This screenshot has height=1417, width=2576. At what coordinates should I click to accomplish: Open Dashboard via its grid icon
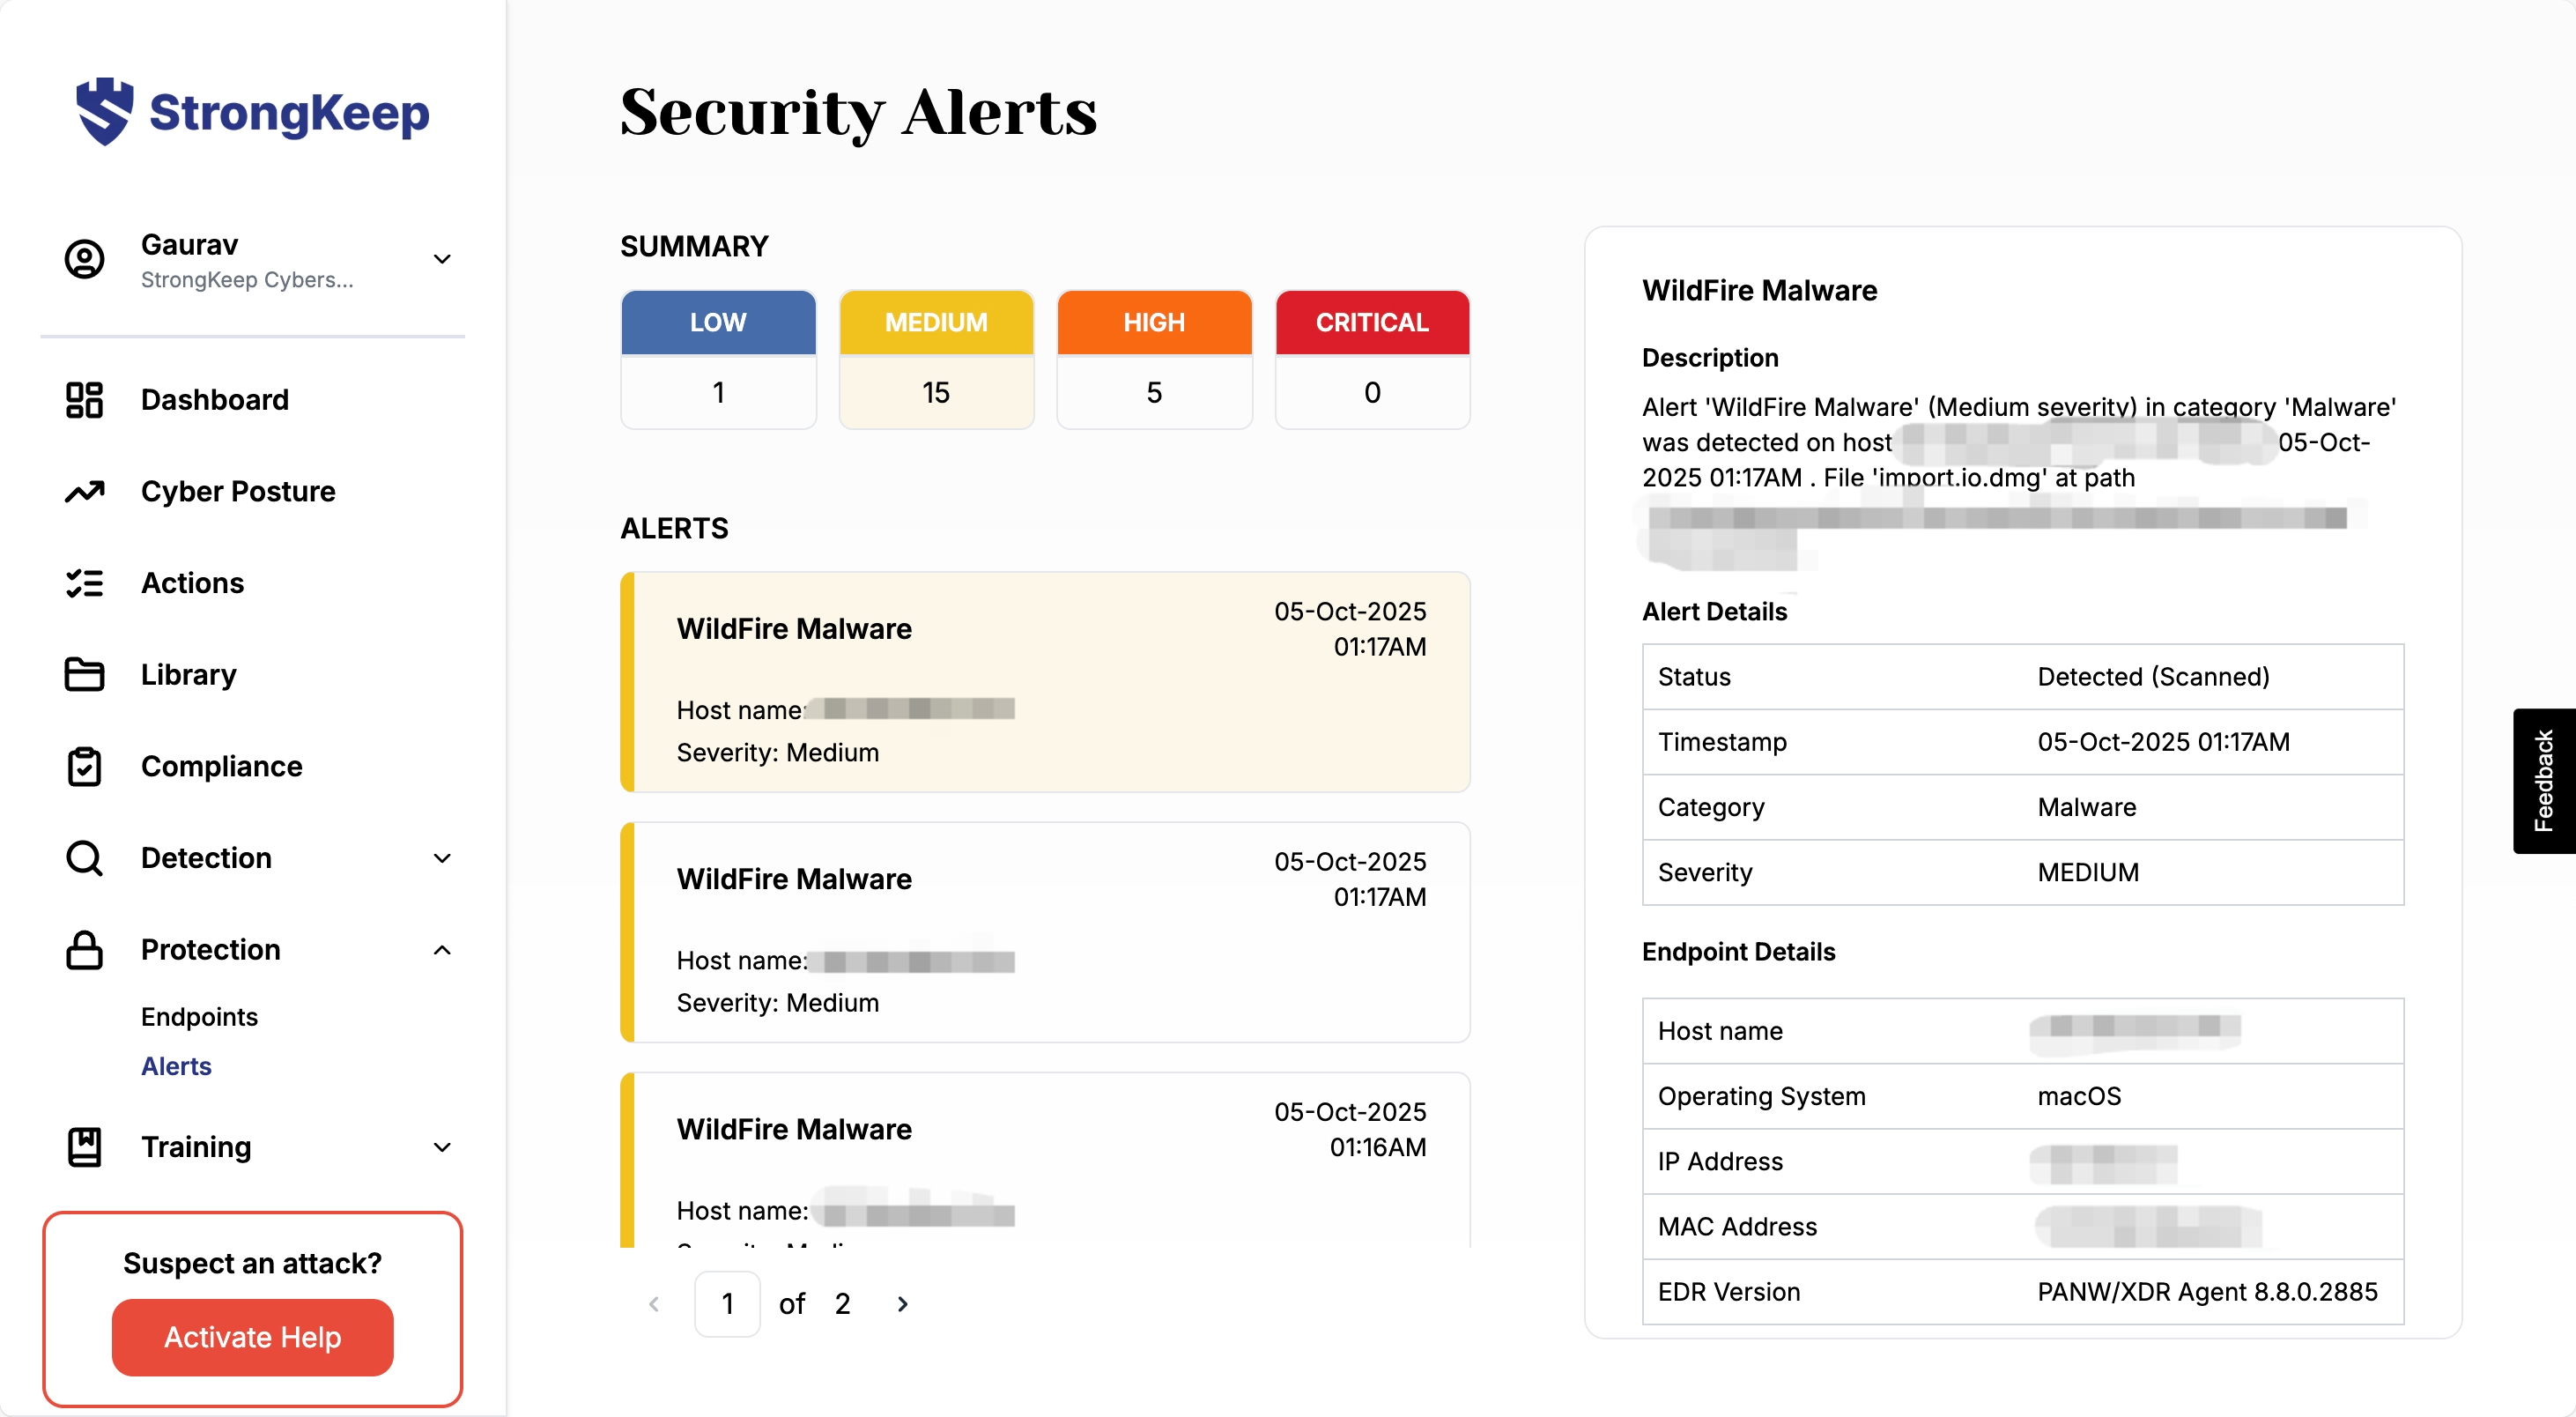point(84,400)
